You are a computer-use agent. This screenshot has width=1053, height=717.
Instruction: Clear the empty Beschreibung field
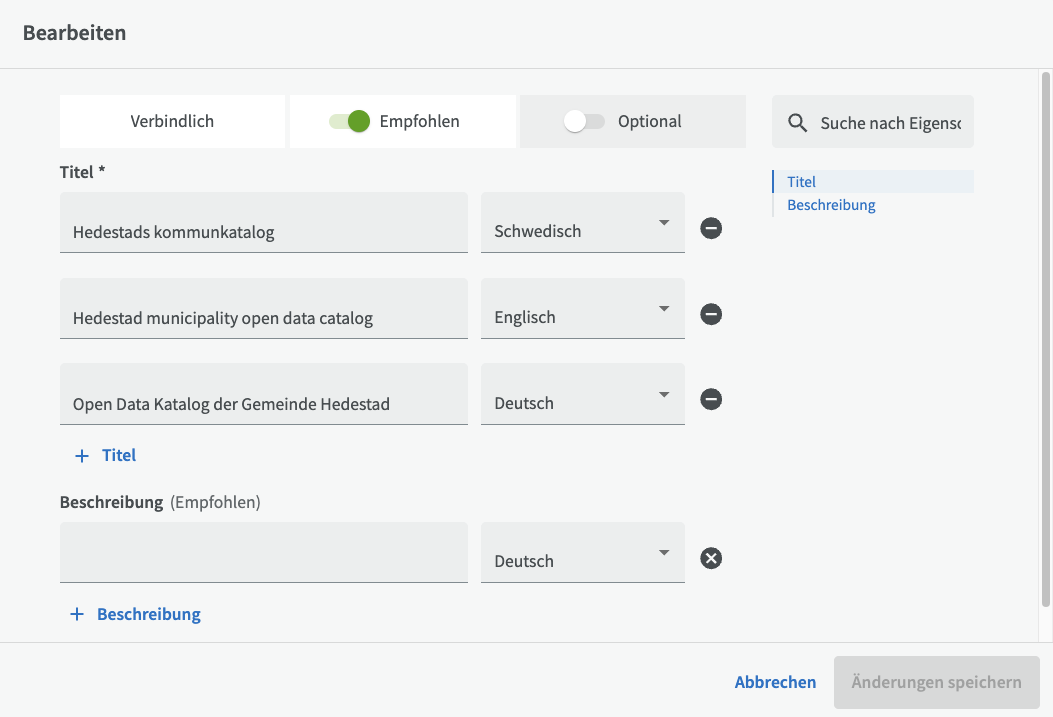(x=711, y=558)
